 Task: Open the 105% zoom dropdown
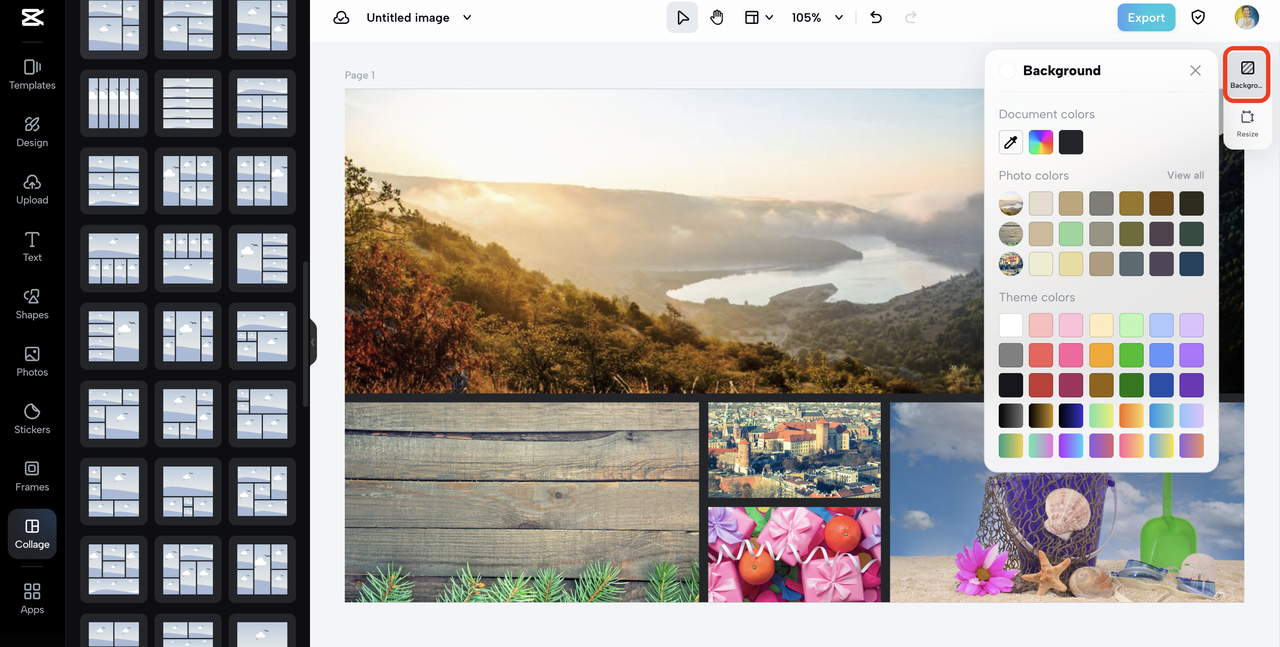tap(817, 18)
